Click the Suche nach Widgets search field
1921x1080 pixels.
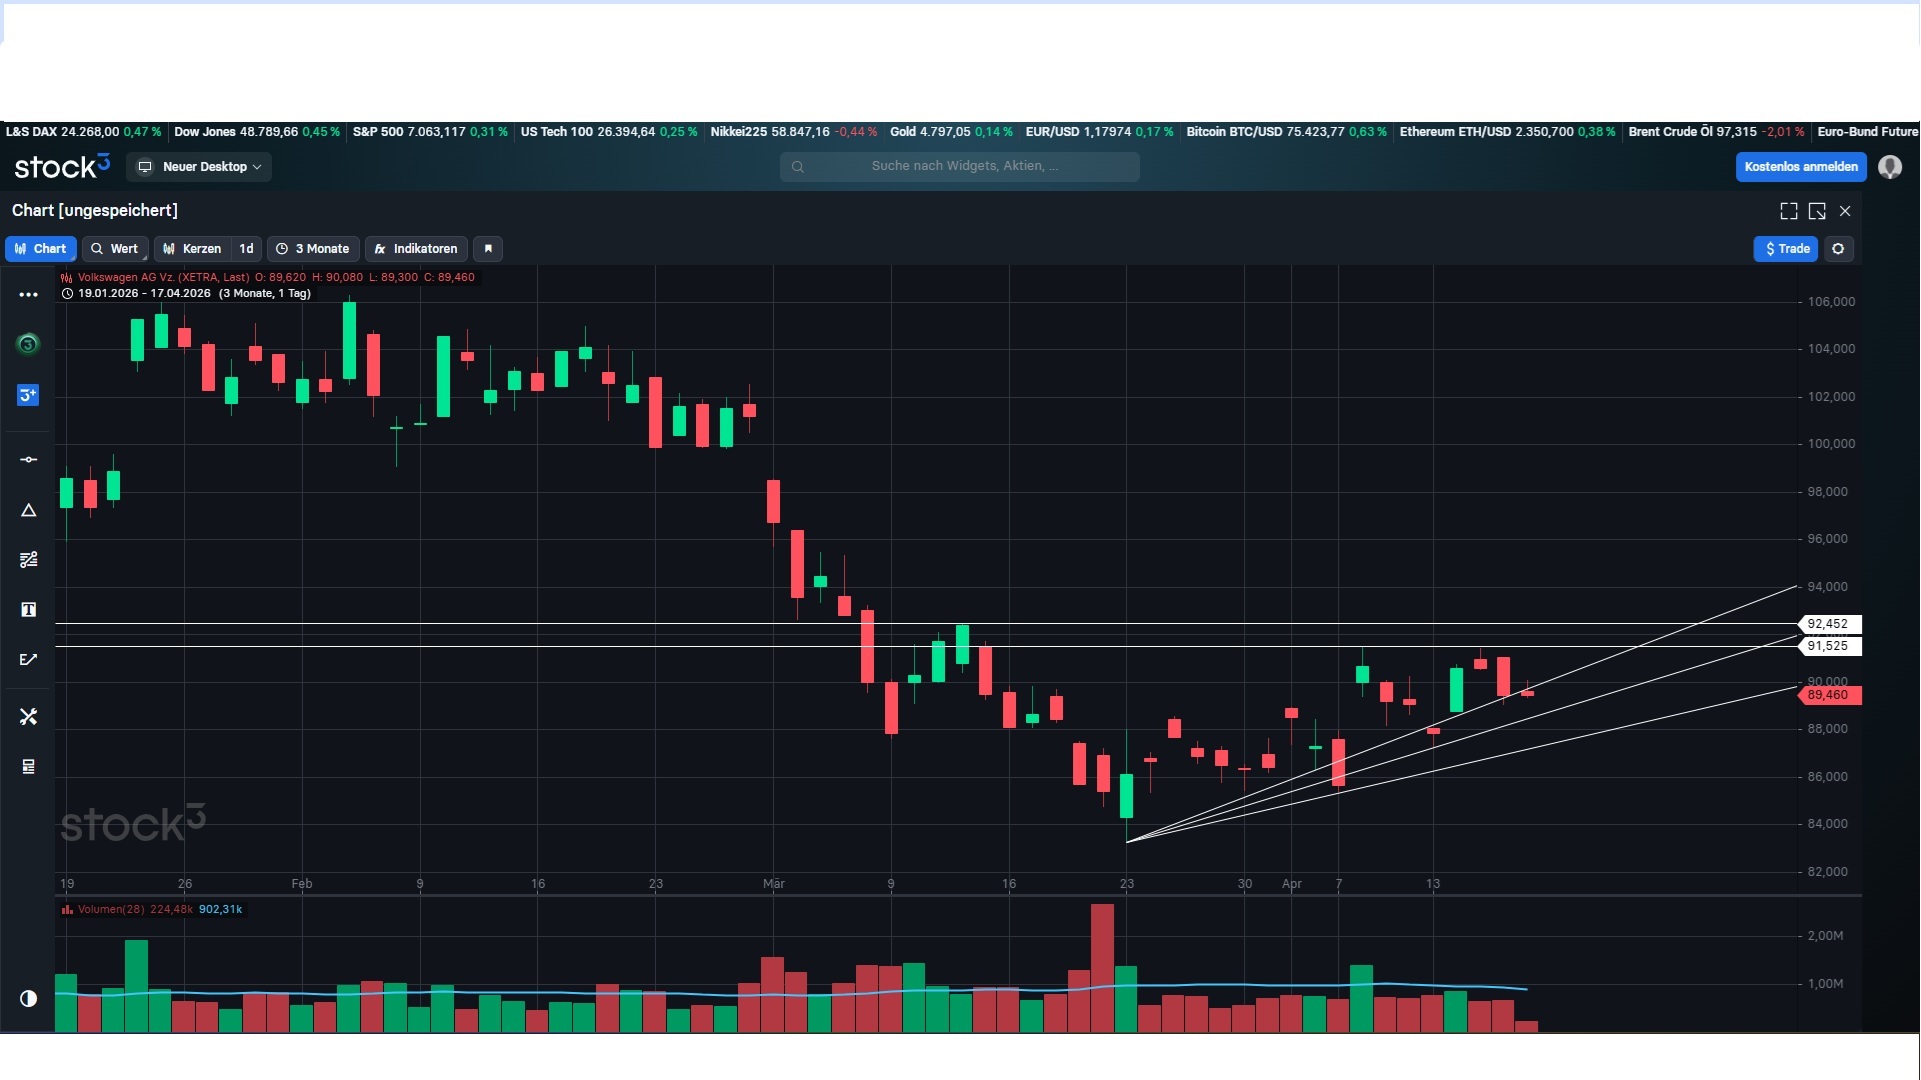pyautogui.click(x=960, y=167)
